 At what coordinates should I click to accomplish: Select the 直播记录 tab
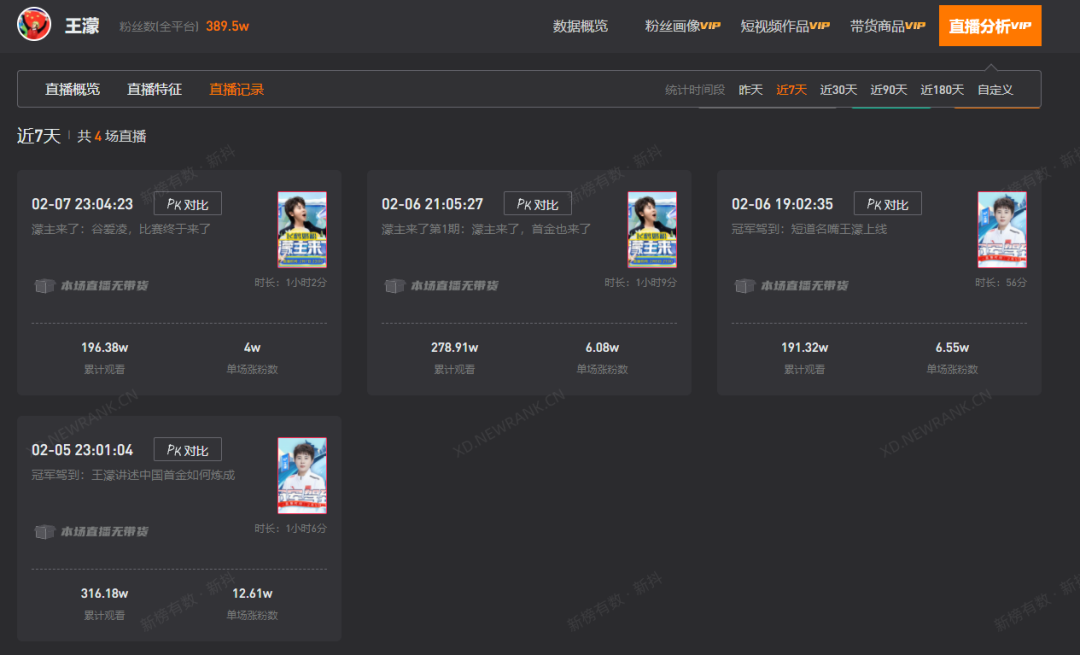(236, 90)
